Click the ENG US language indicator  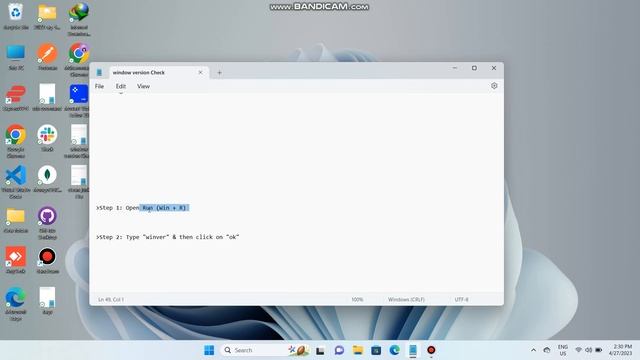coord(563,350)
